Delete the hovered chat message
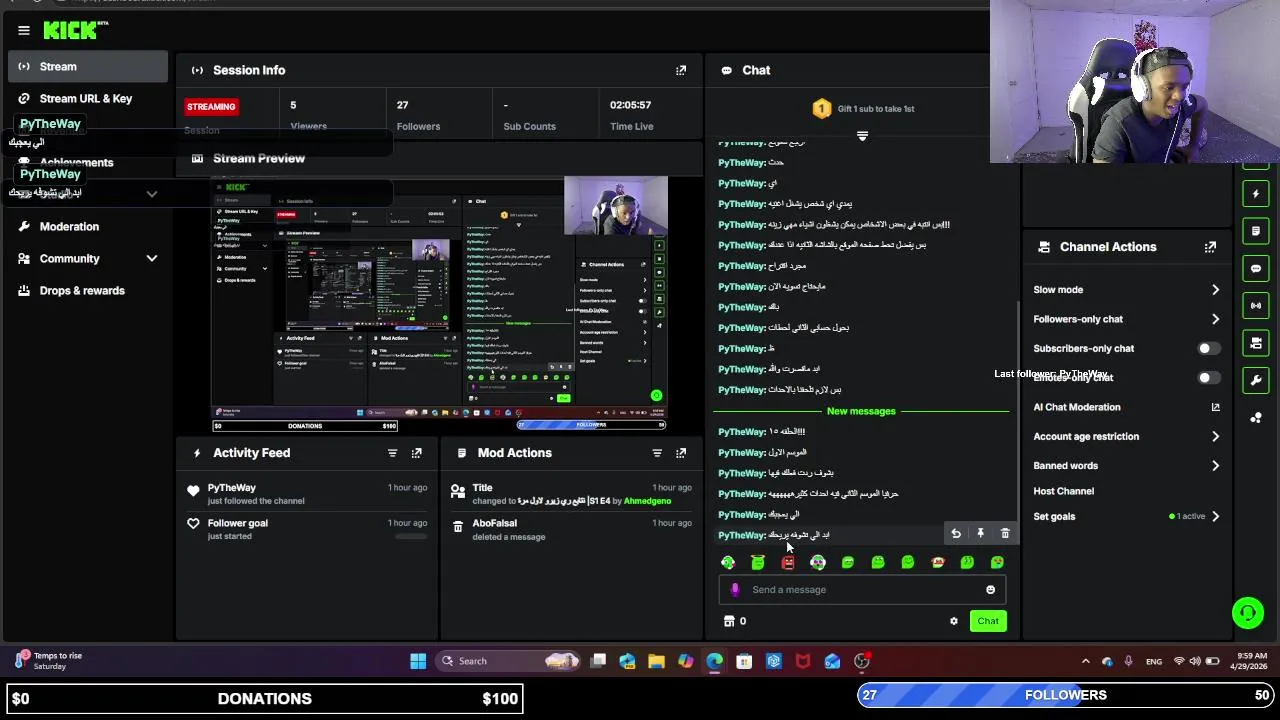The image size is (1280, 720). click(x=1005, y=534)
